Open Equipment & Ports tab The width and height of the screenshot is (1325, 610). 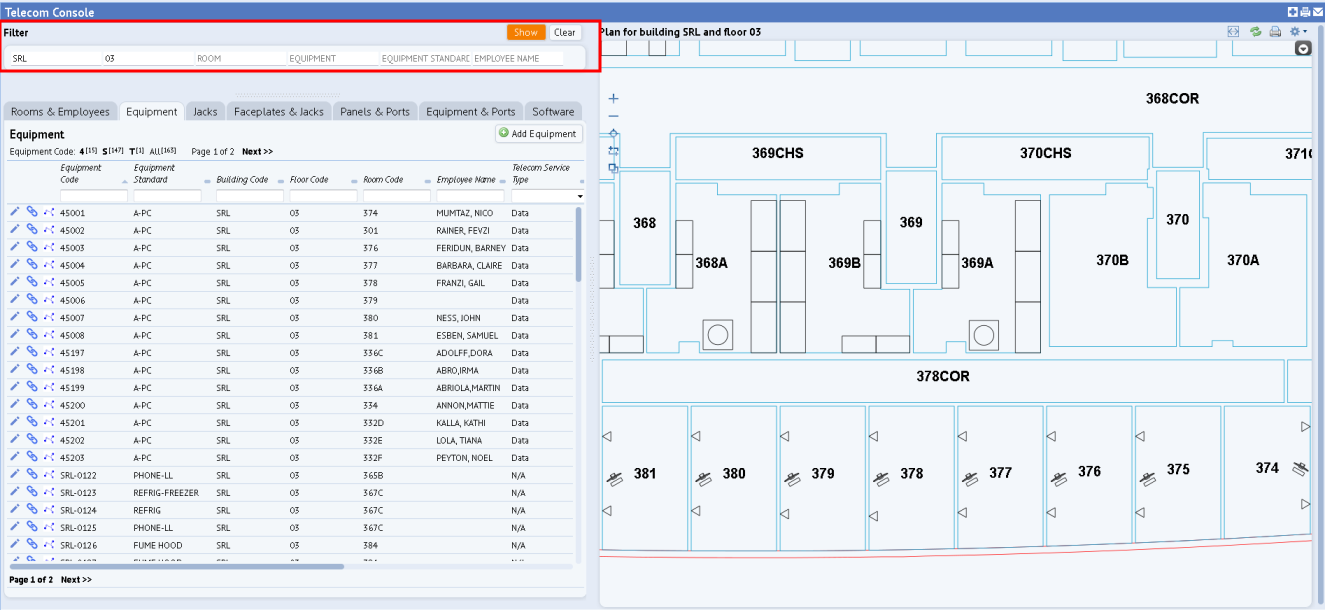coord(471,111)
